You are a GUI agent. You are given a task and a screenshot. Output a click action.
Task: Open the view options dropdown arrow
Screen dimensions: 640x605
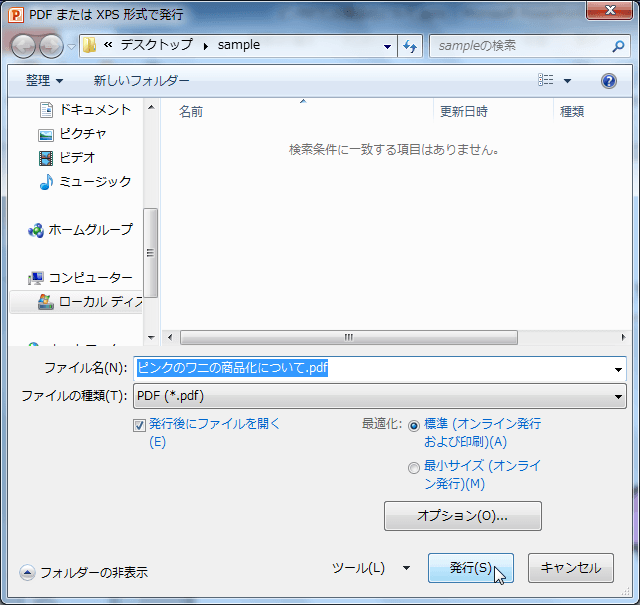pos(567,81)
